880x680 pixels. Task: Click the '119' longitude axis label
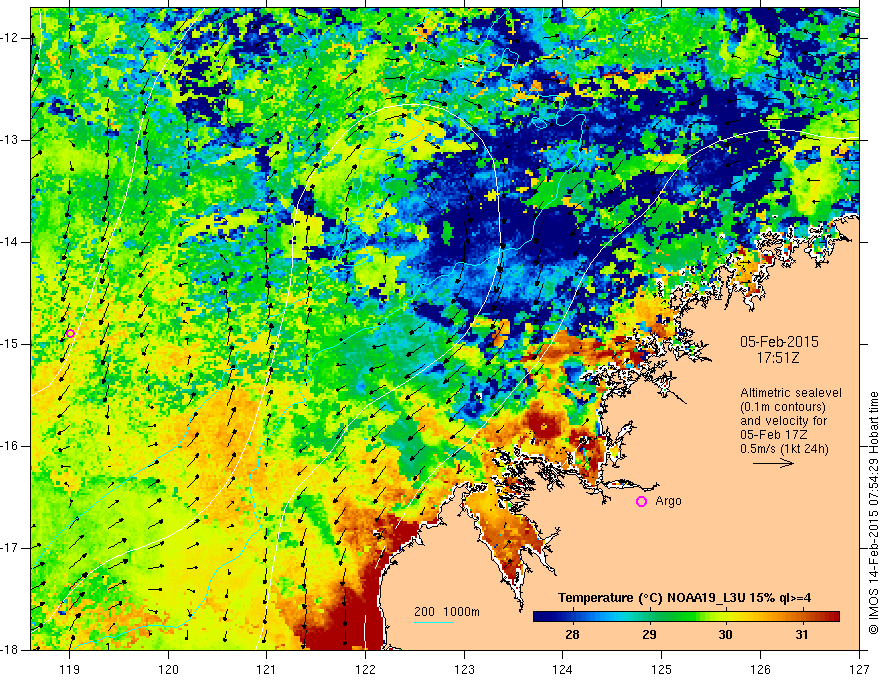[x=70, y=669]
